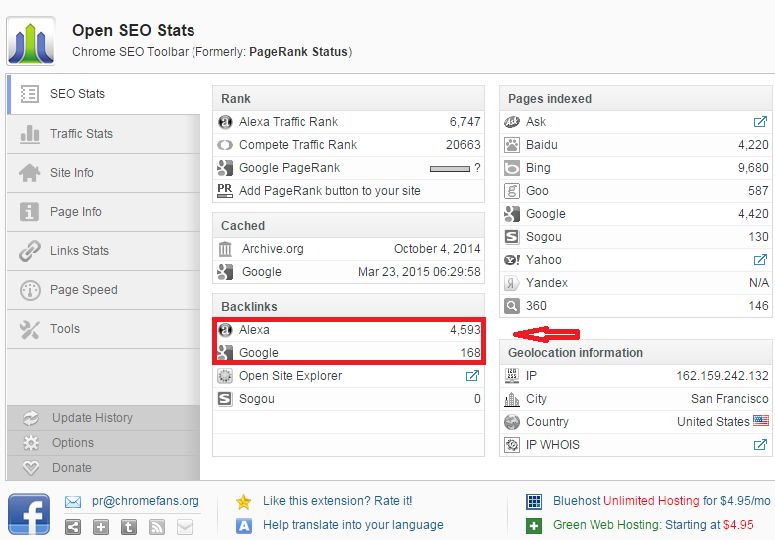Open Green Web Hosting ad link
The width and height of the screenshot is (775, 540).
(x=653, y=525)
